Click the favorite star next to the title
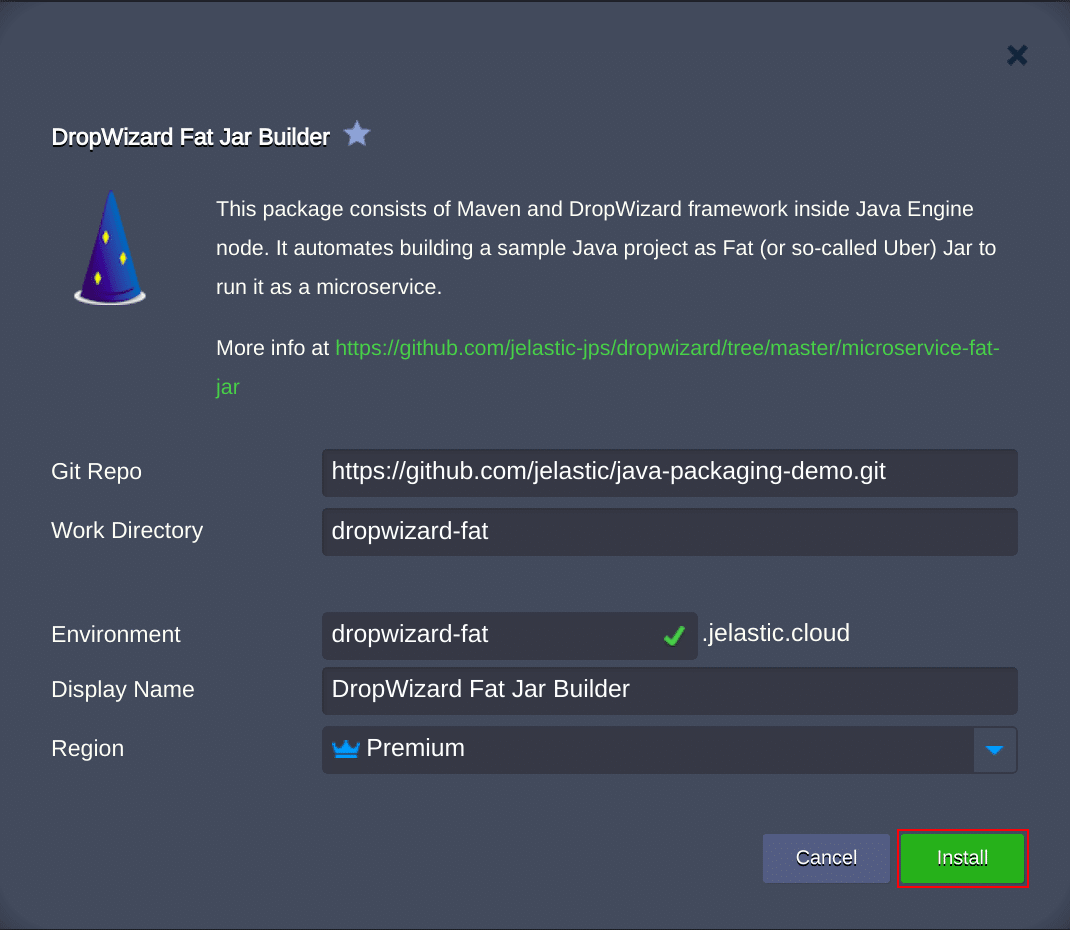 coord(357,134)
